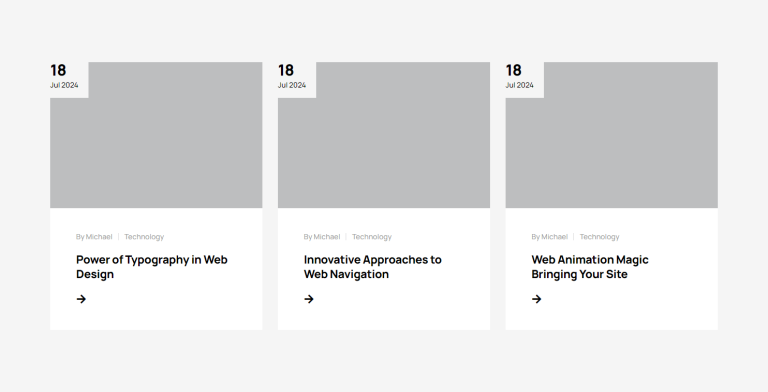The height and width of the screenshot is (392, 768).
Task: Click arrow icon under Innovative Approaches article
Action: (x=309, y=299)
